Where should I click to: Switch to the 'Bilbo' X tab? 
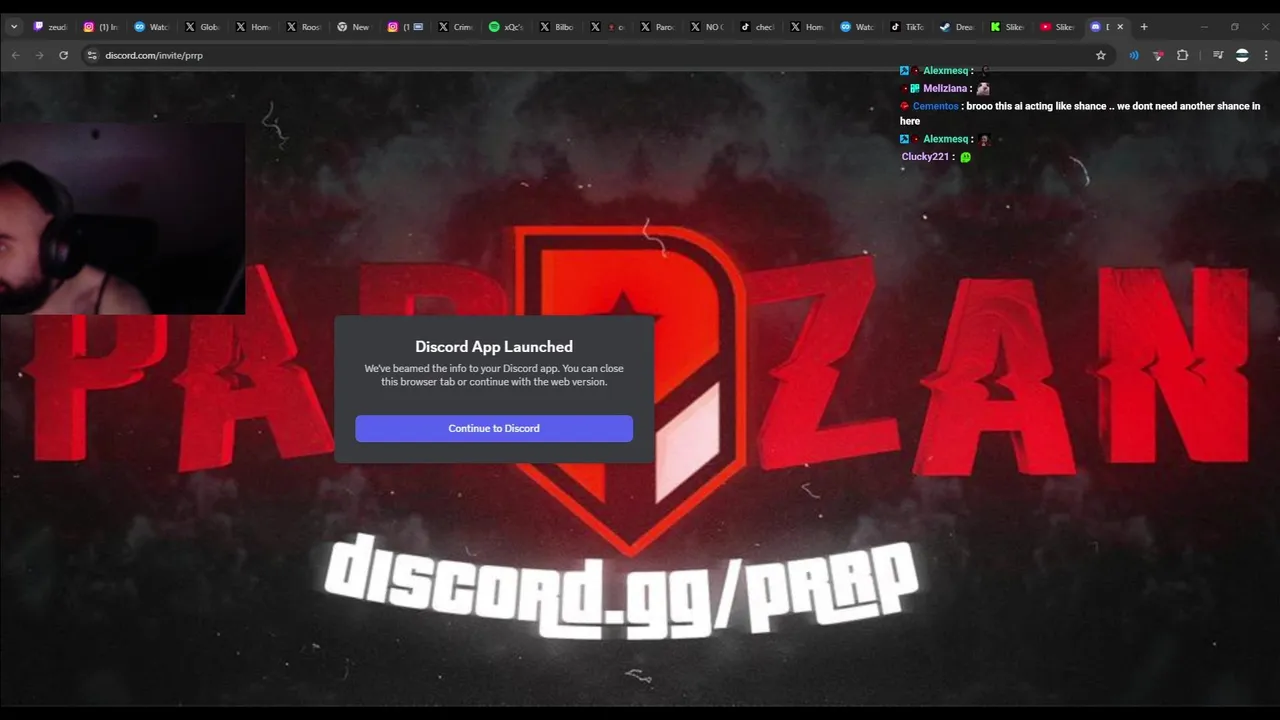pos(557,27)
